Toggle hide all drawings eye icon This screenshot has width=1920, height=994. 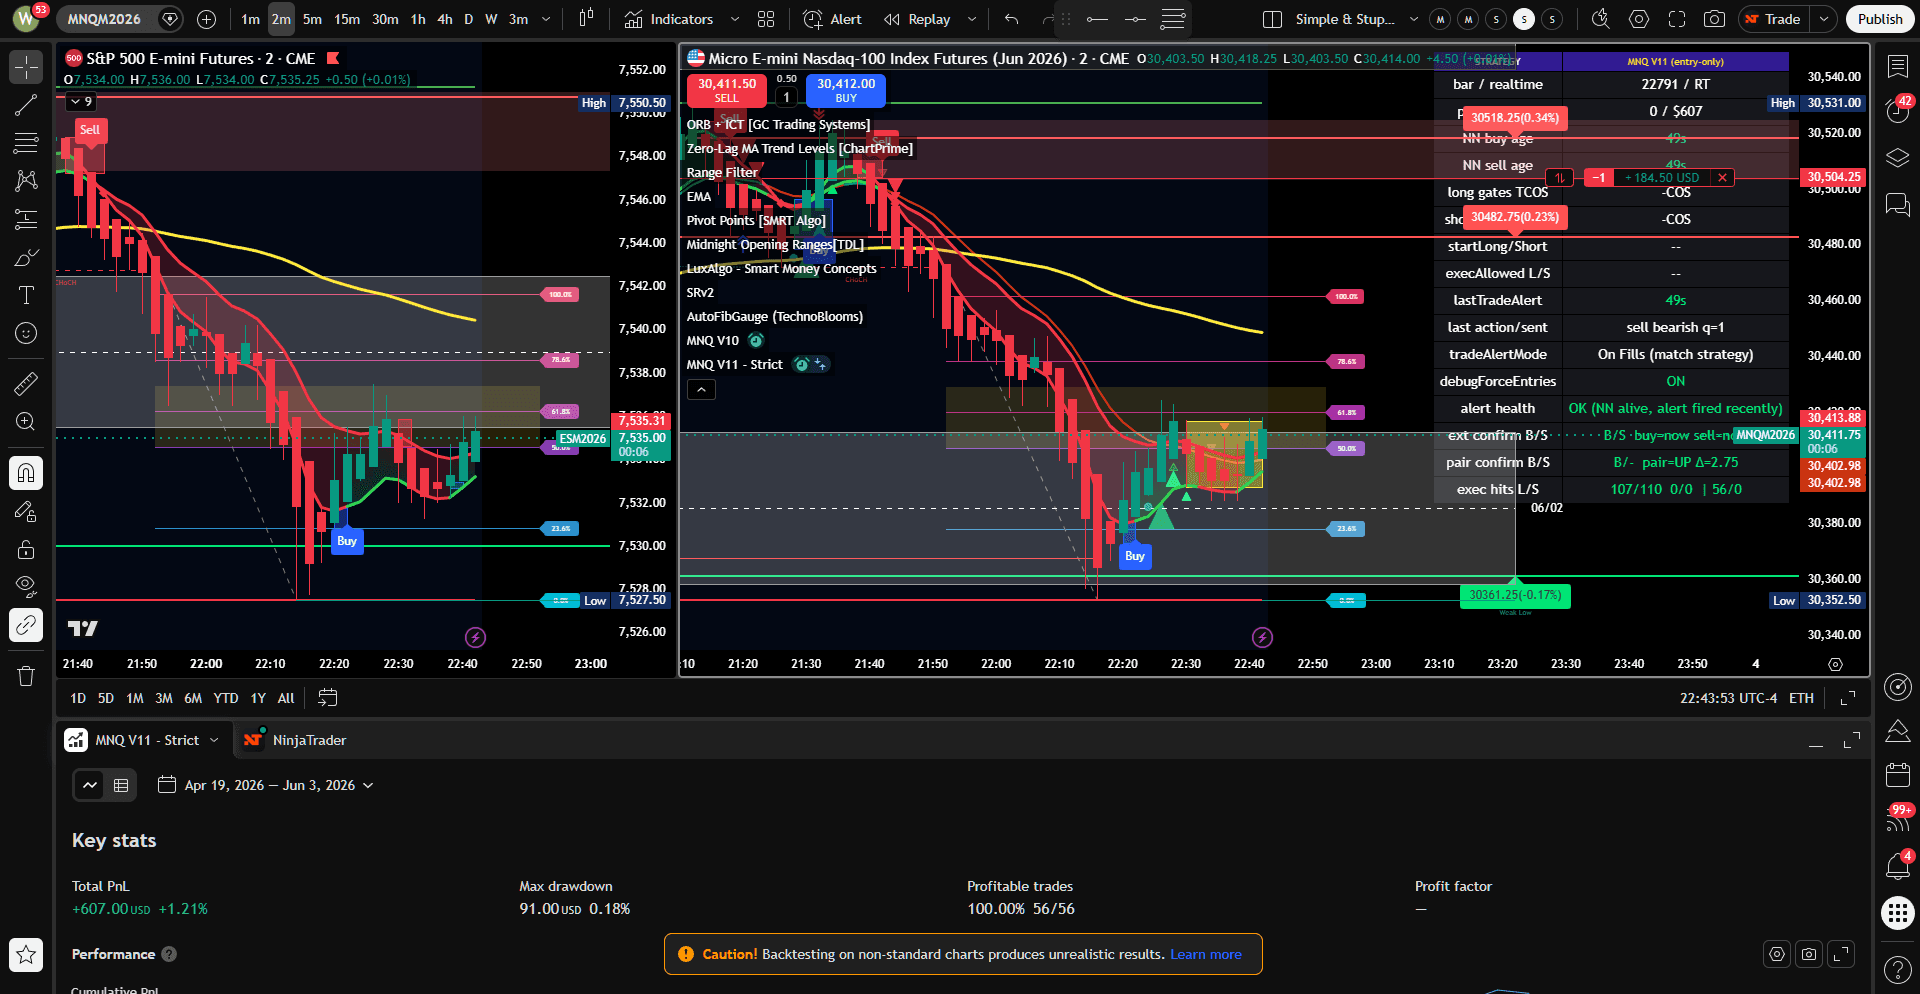[26, 587]
